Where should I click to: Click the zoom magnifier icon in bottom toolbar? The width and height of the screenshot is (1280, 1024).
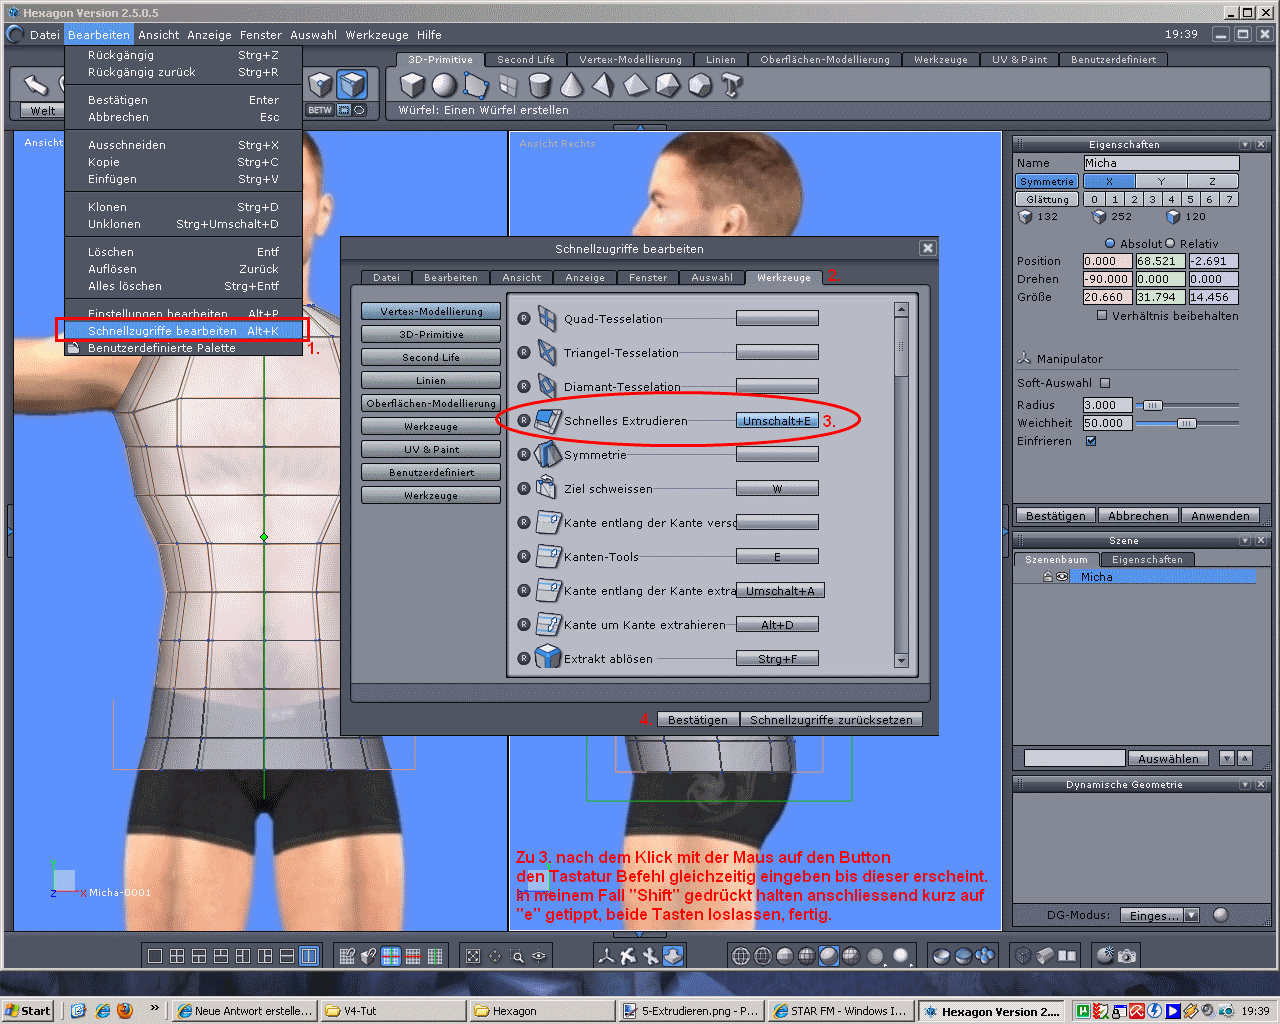coord(517,956)
